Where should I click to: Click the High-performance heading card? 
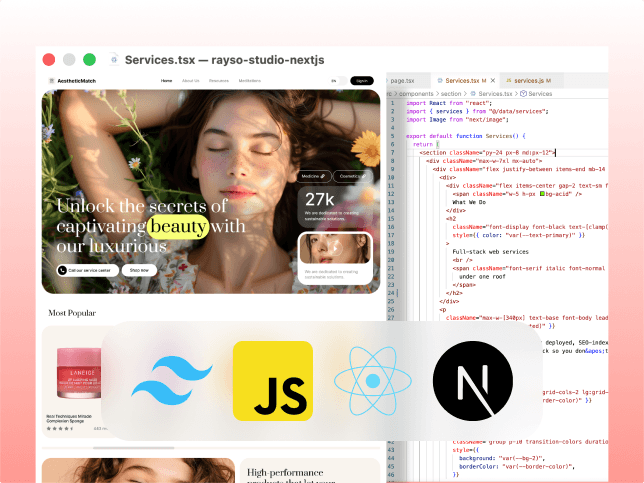tap(310, 471)
